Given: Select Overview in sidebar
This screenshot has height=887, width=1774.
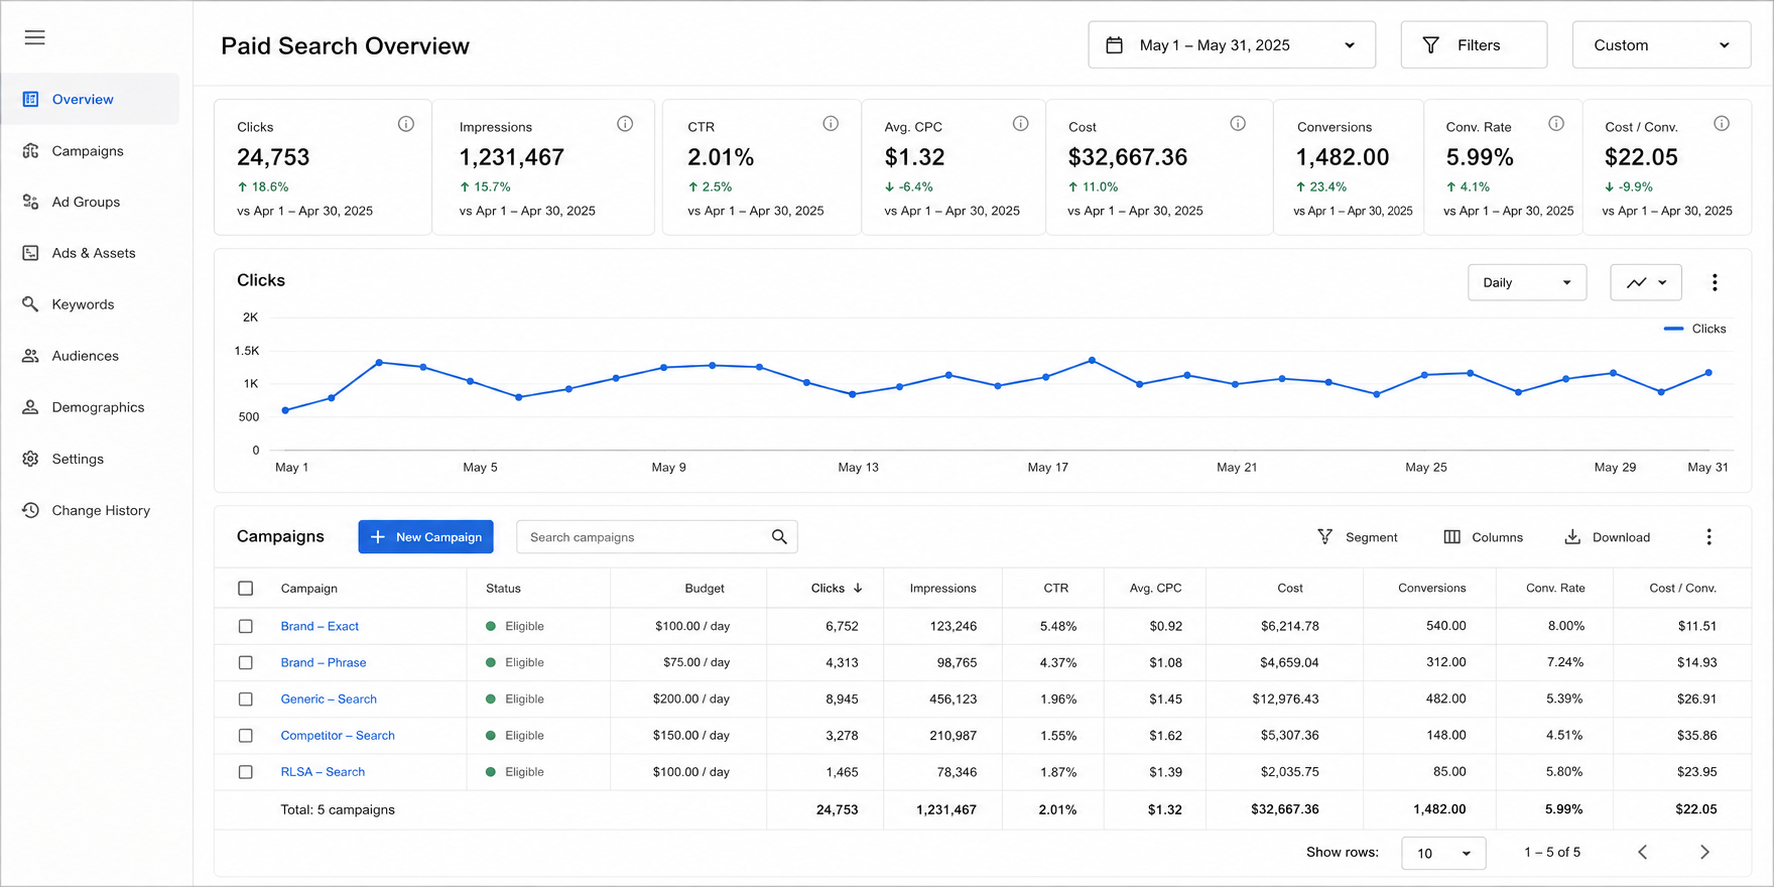Looking at the screenshot, I should click(x=90, y=99).
